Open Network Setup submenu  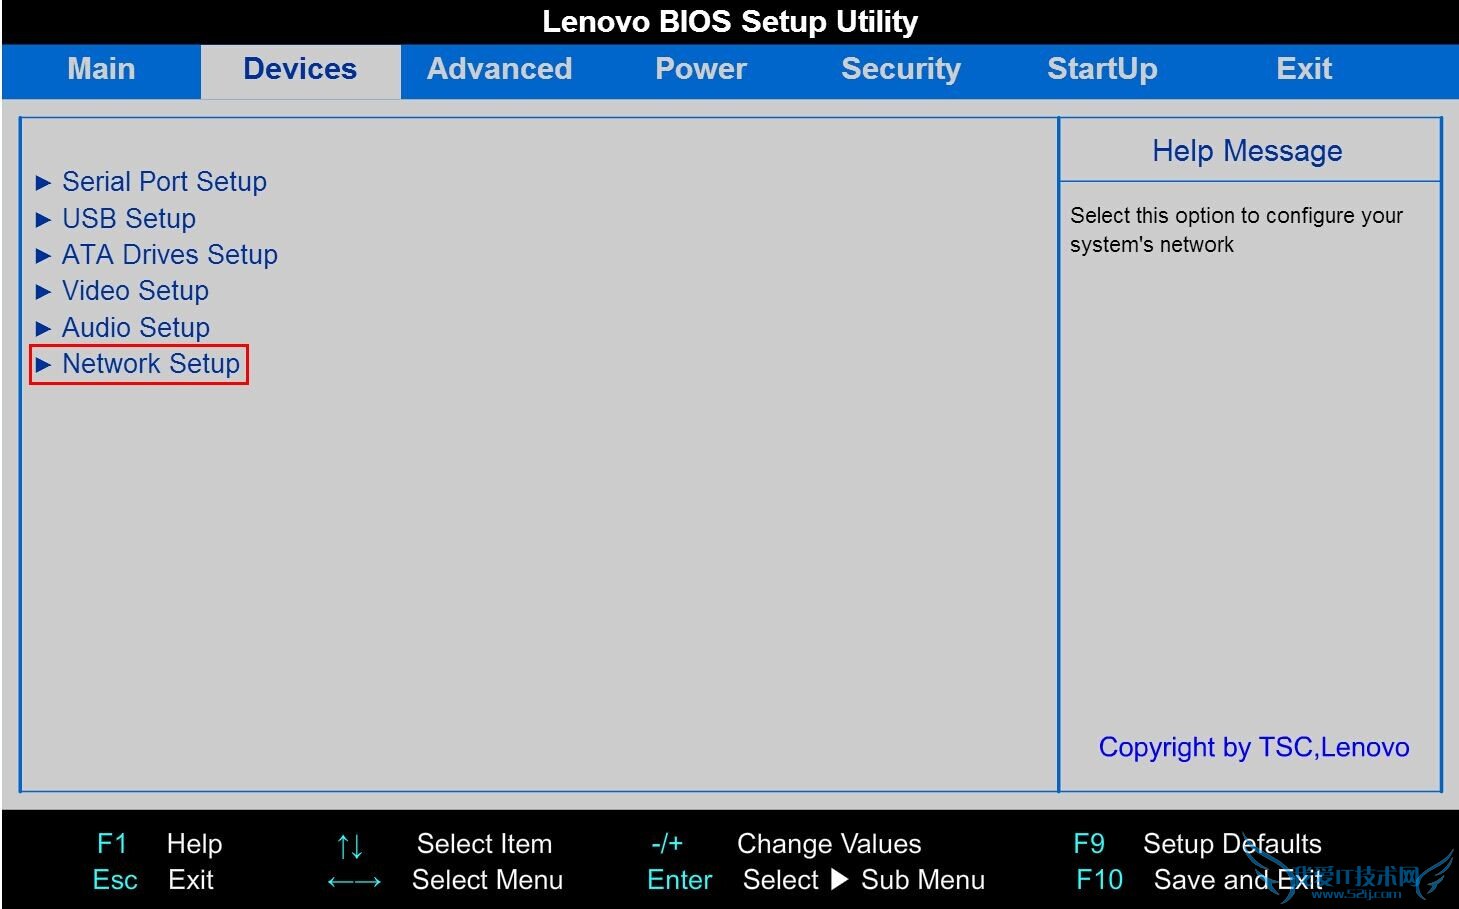click(x=151, y=364)
